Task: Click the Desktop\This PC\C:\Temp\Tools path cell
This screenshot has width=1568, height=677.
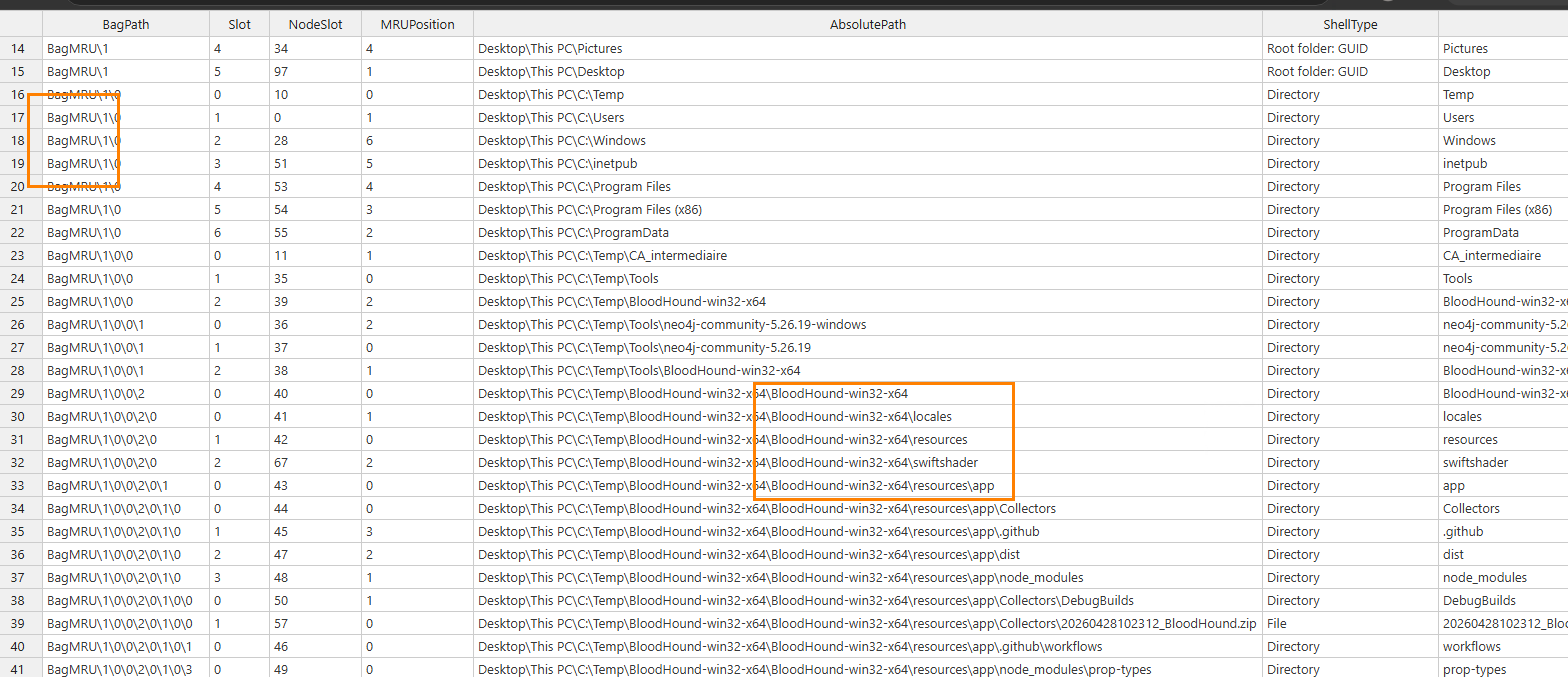Action: 868,278
